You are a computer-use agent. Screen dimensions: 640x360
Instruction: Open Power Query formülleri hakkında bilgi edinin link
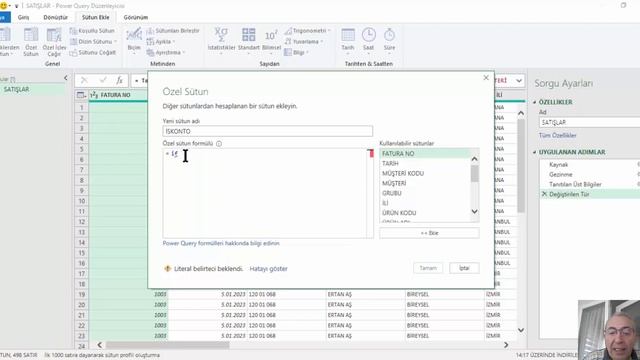click(x=221, y=243)
